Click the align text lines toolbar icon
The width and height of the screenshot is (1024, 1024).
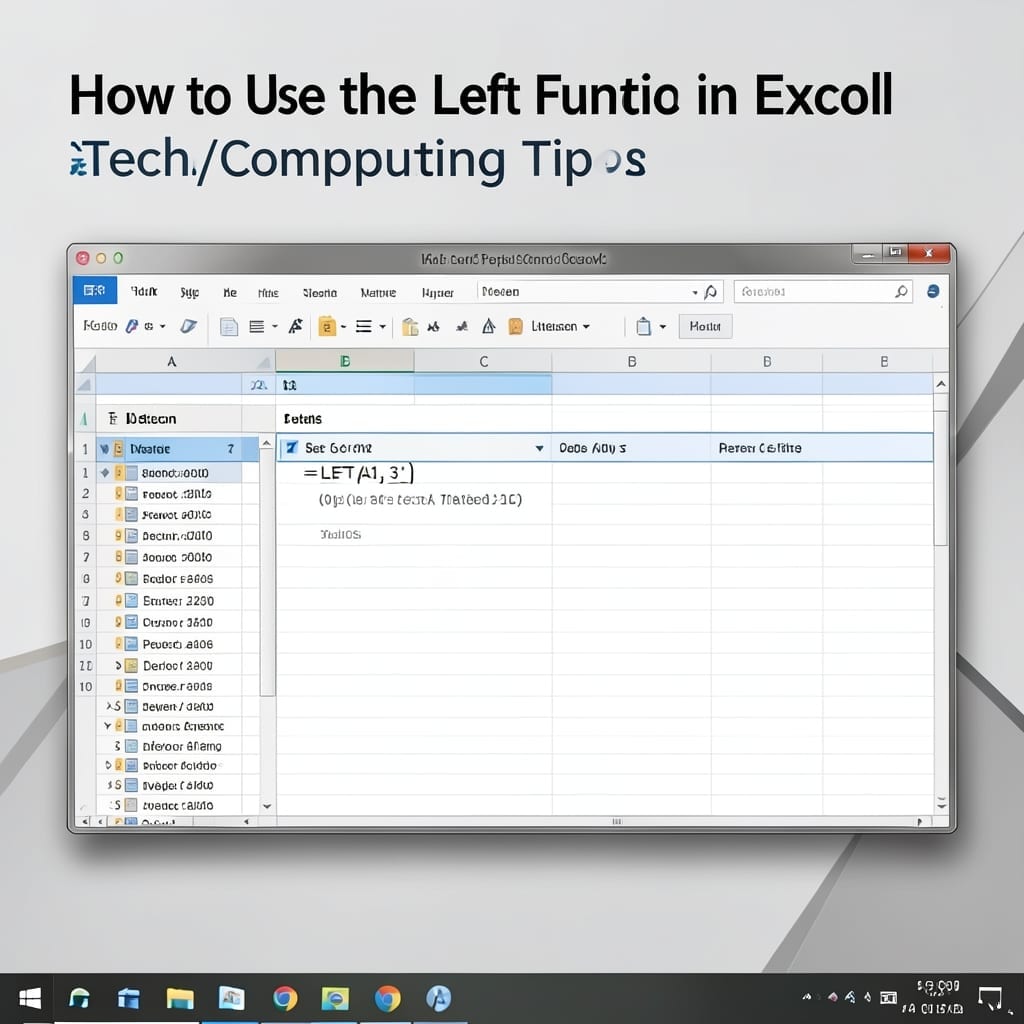point(257,326)
